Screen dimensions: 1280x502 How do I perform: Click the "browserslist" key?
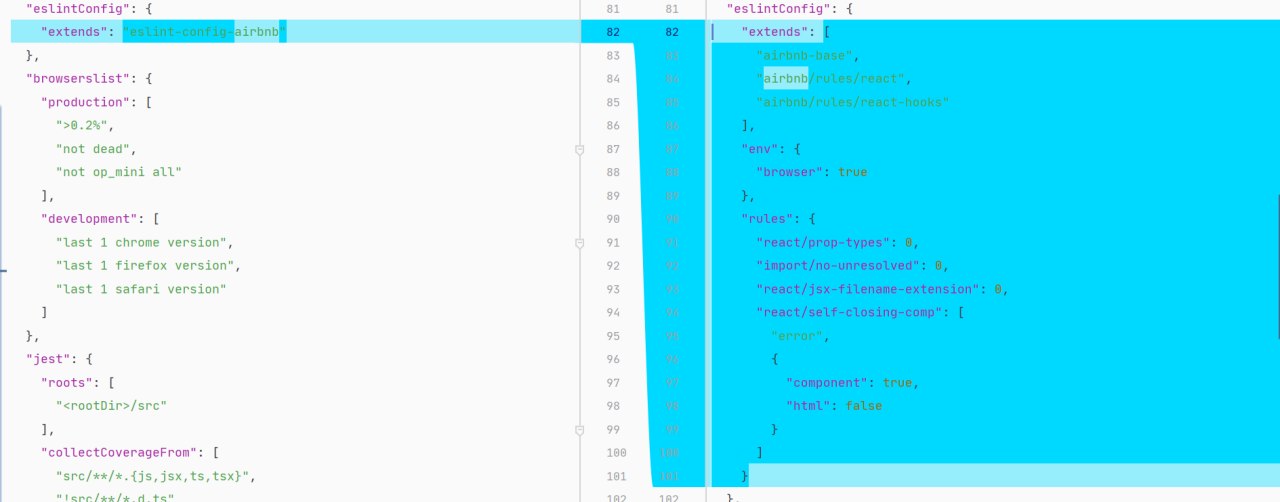(x=76, y=79)
